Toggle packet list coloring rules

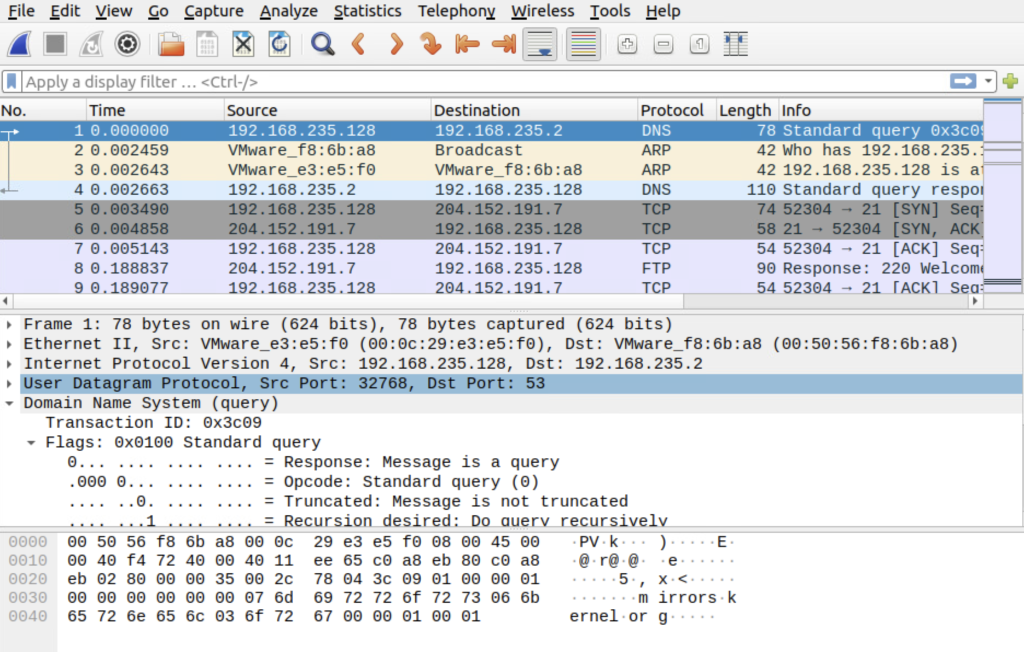583,44
